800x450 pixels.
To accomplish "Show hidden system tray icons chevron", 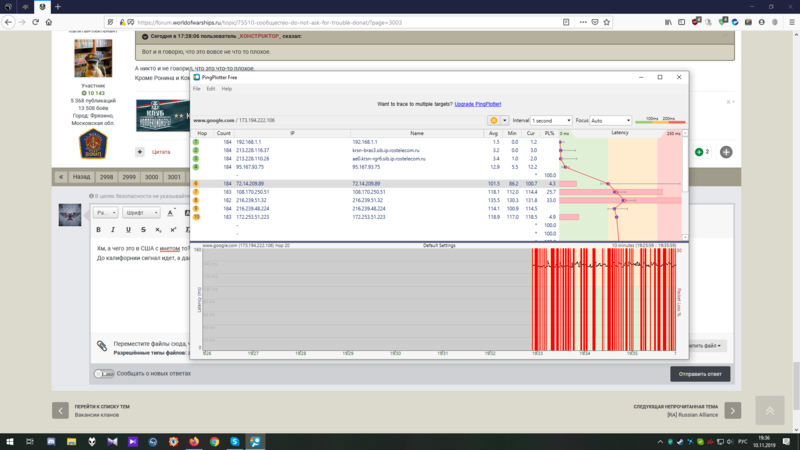I will 660,441.
